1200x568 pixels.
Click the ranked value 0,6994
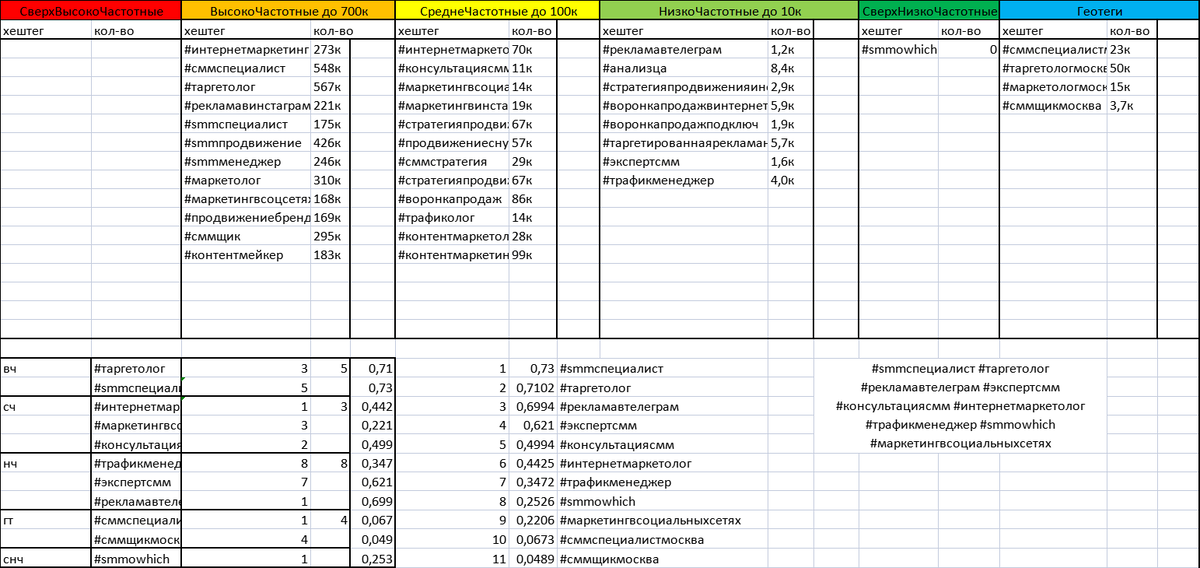533,407
